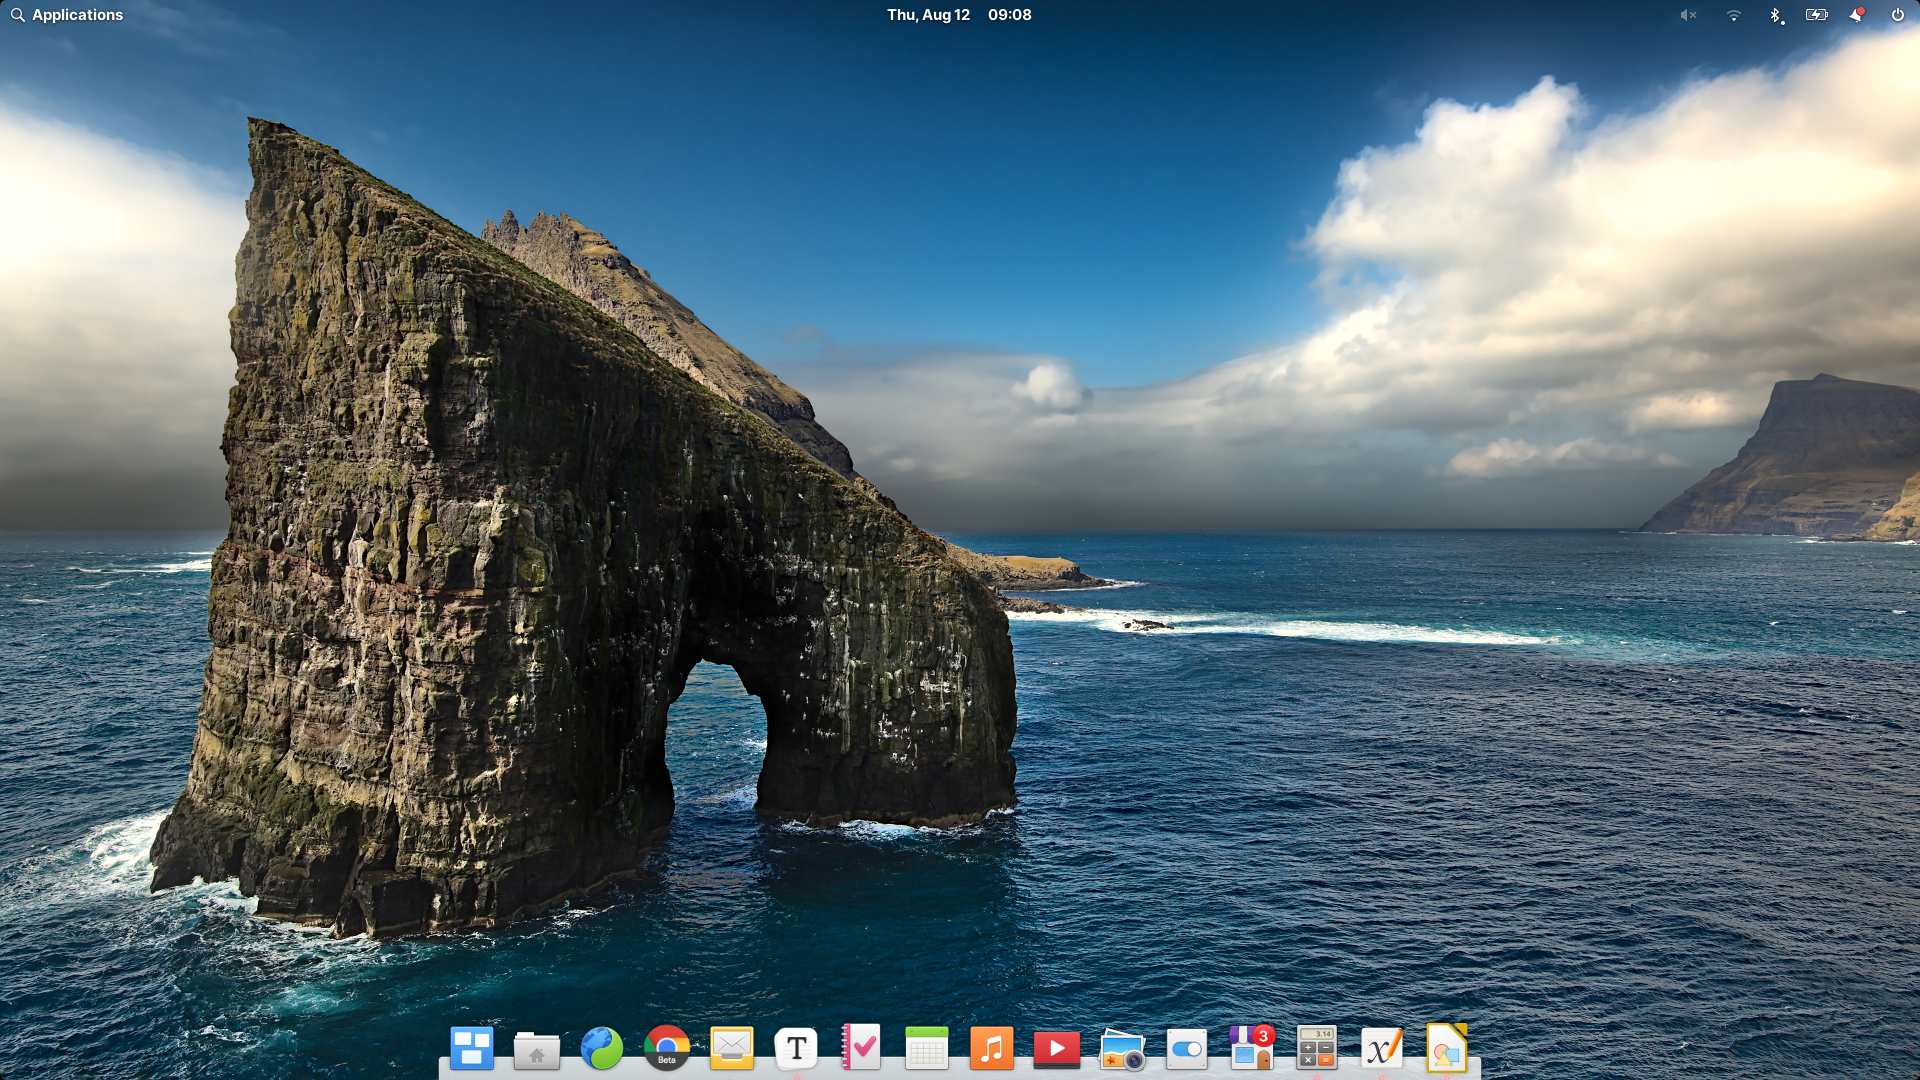Launch the Files app
1920x1080 pixels.
[537, 1048]
